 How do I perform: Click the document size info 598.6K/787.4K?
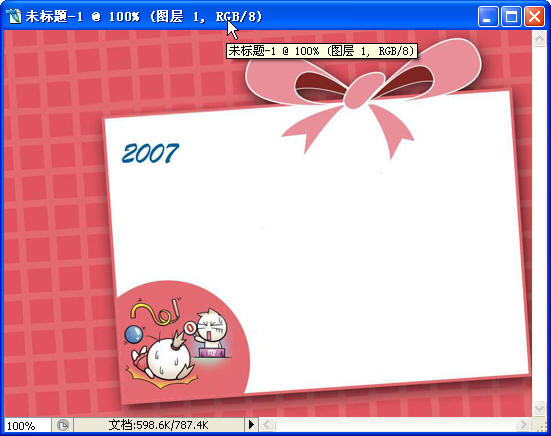(159, 425)
